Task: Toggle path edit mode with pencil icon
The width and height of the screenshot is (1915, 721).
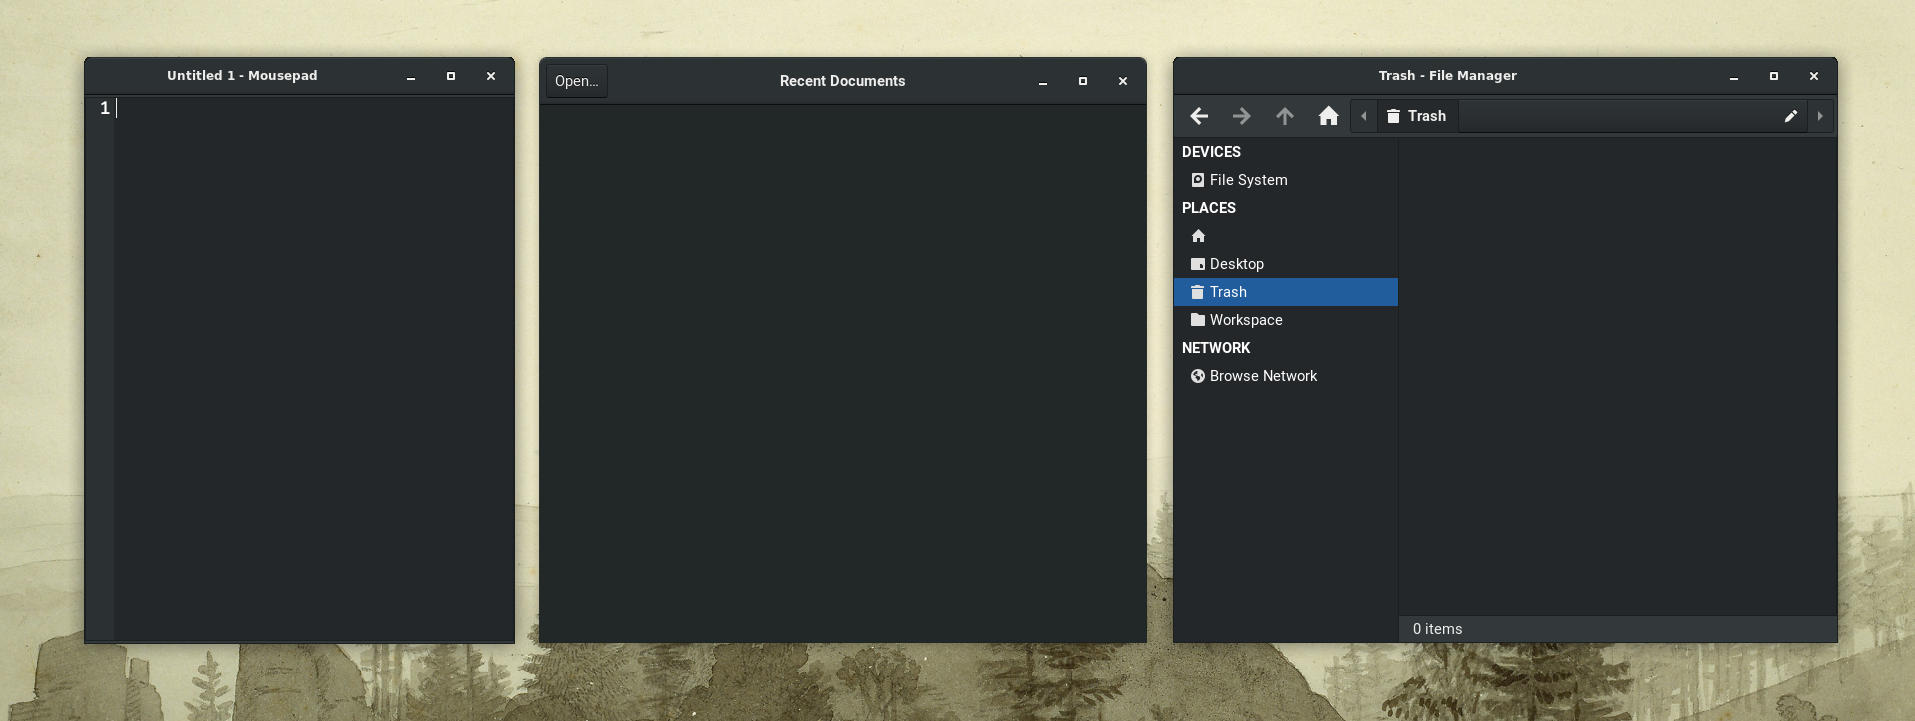Action: [x=1791, y=116]
